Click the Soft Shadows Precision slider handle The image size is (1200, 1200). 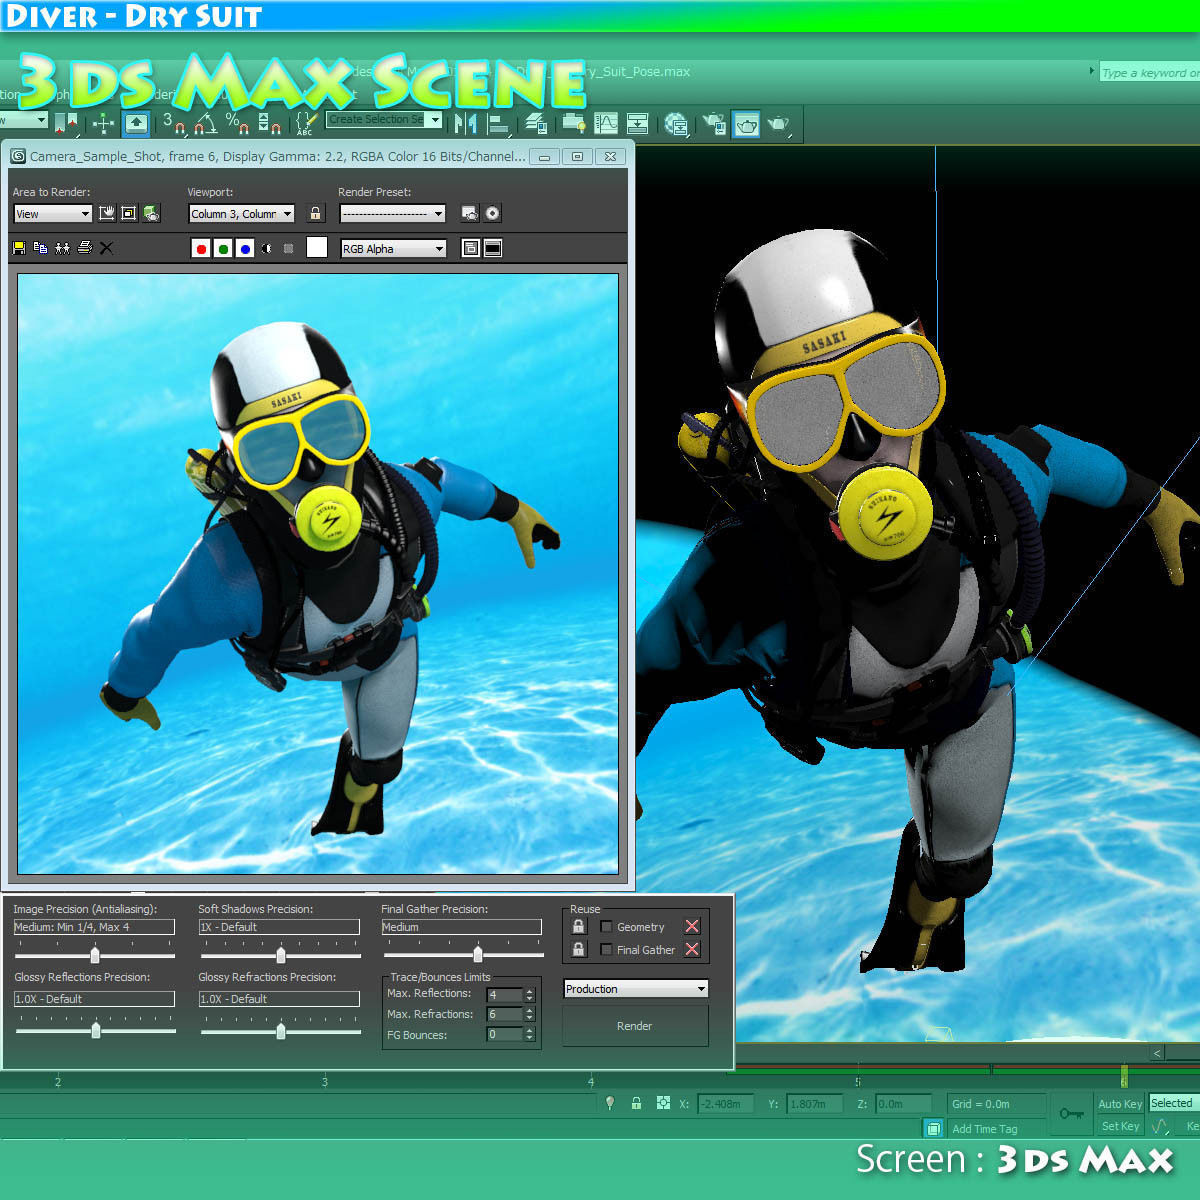(x=281, y=955)
